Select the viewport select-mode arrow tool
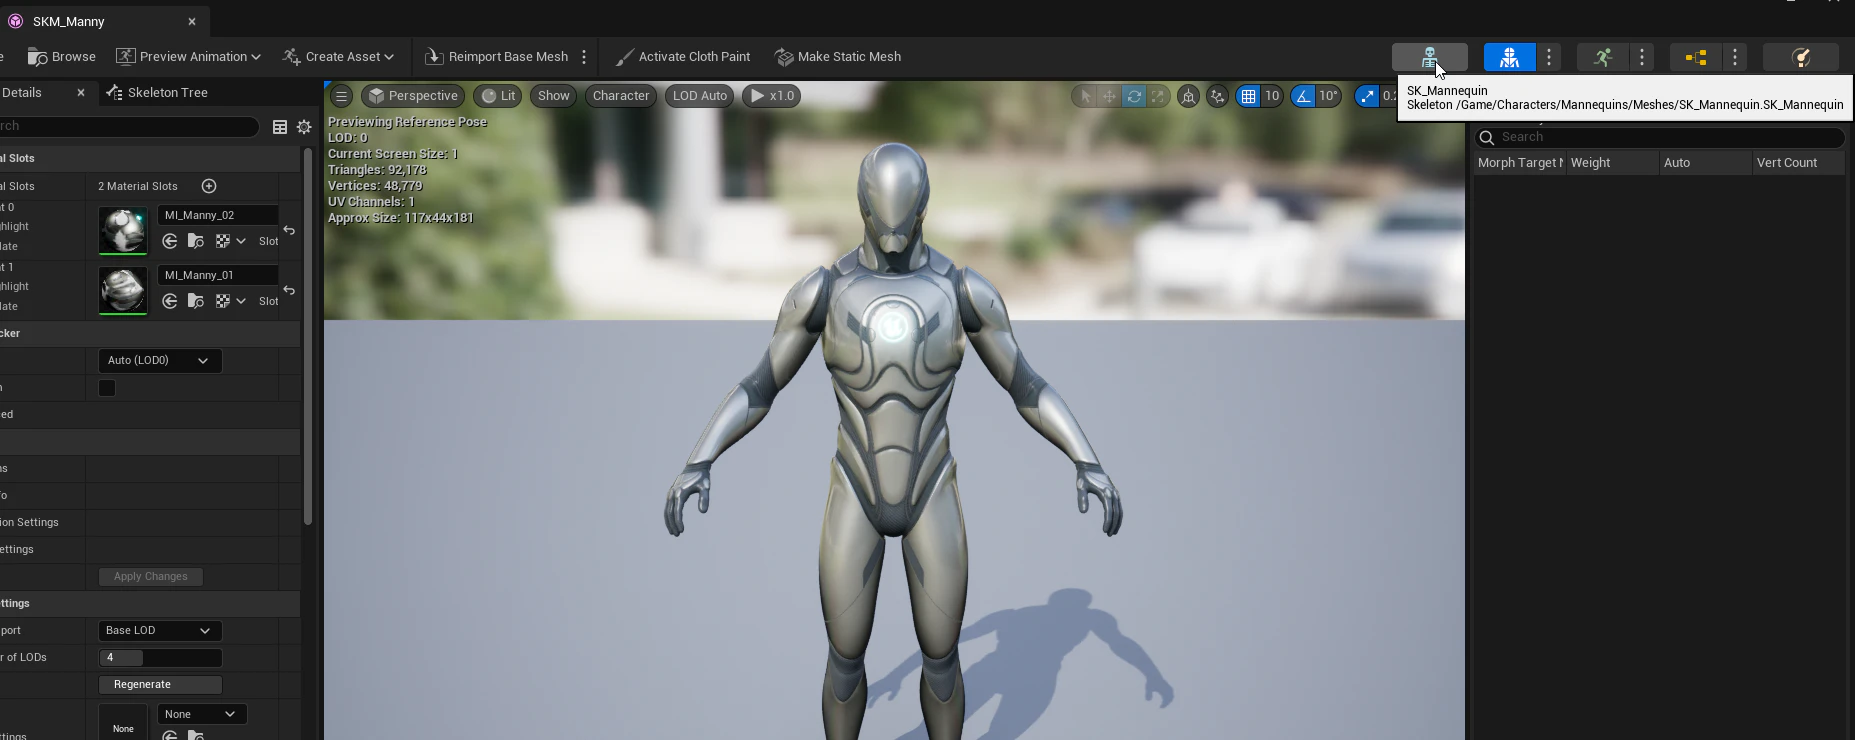Viewport: 1855px width, 740px height. coord(1085,96)
